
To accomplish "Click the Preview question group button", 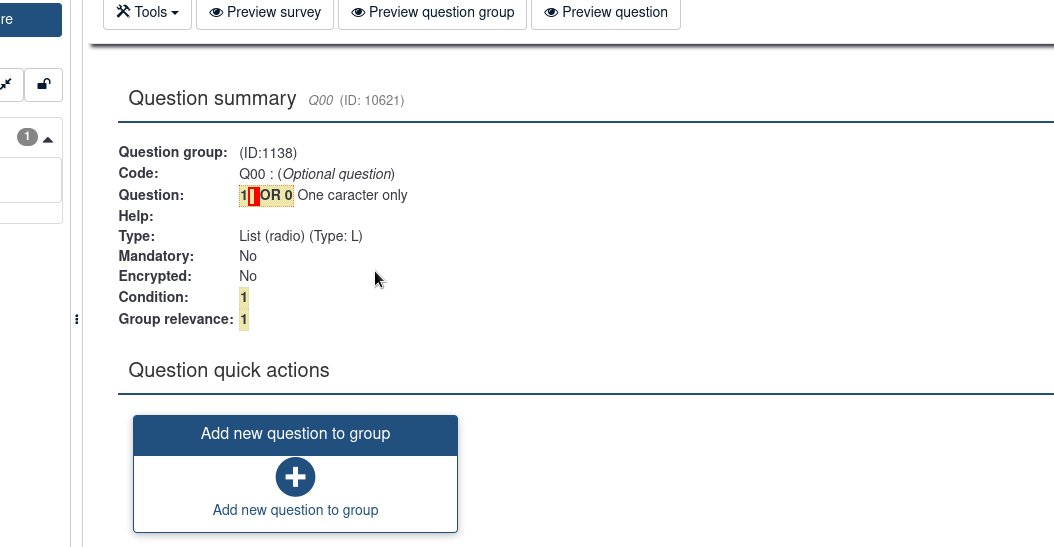I will pyautogui.click(x=432, y=13).
